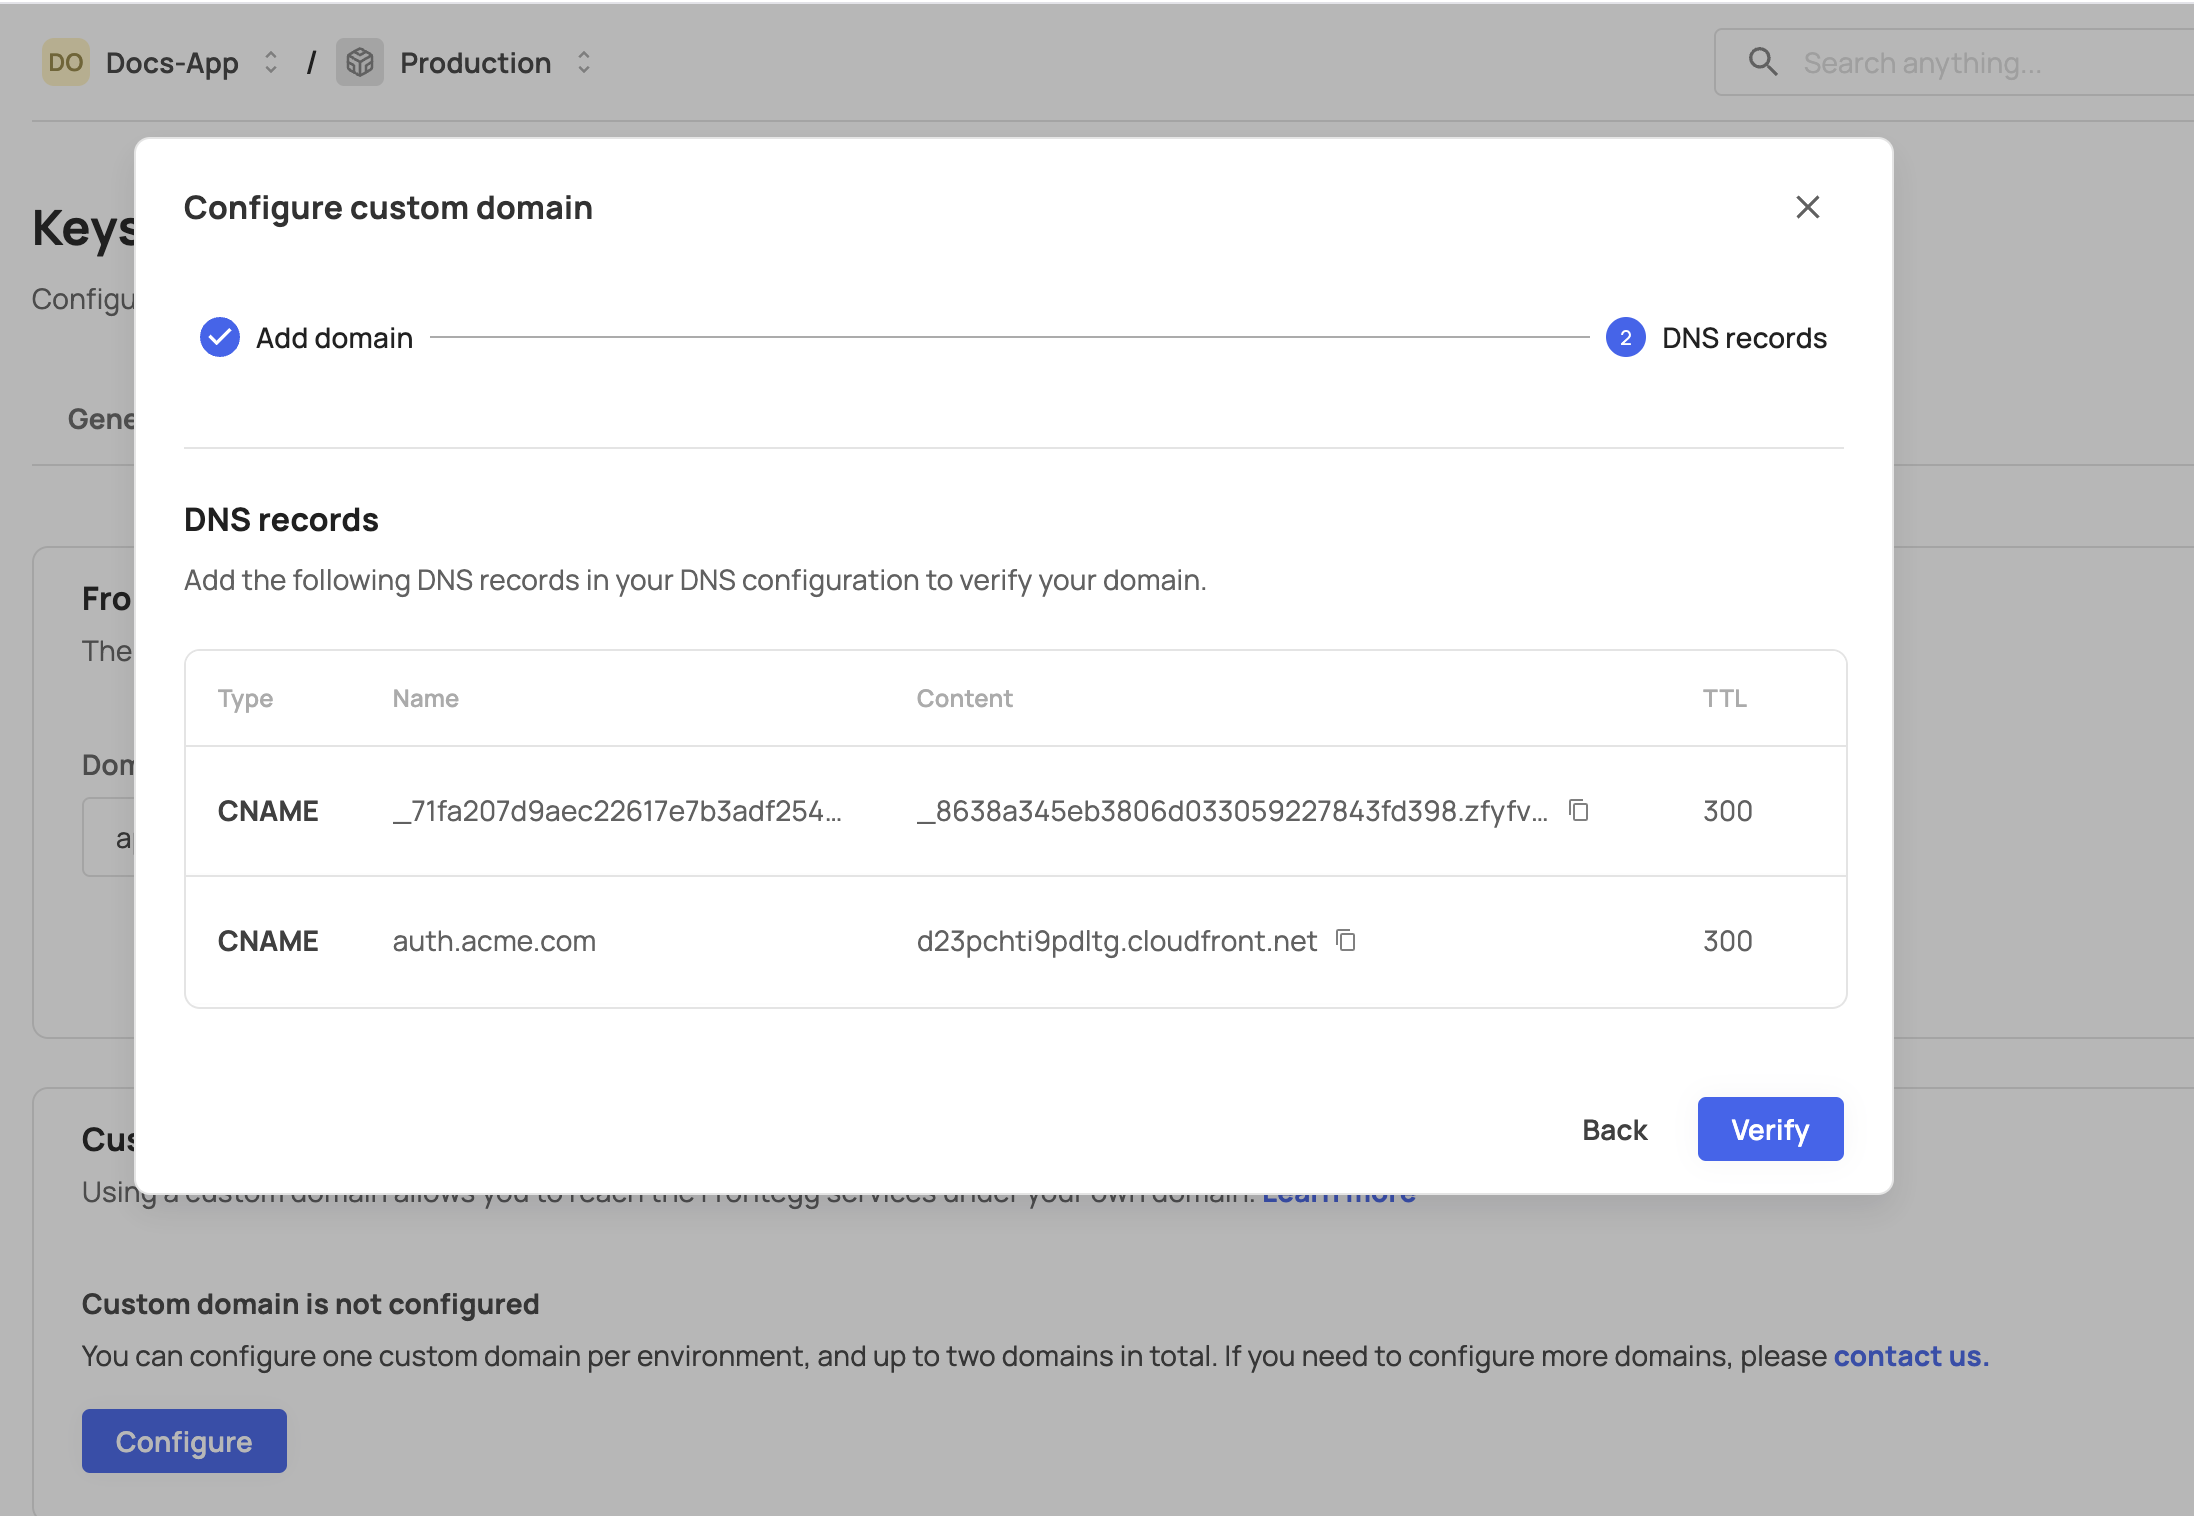Viewport: 2194px width, 1516px height.
Task: Switch to the General tab
Action: pos(103,418)
